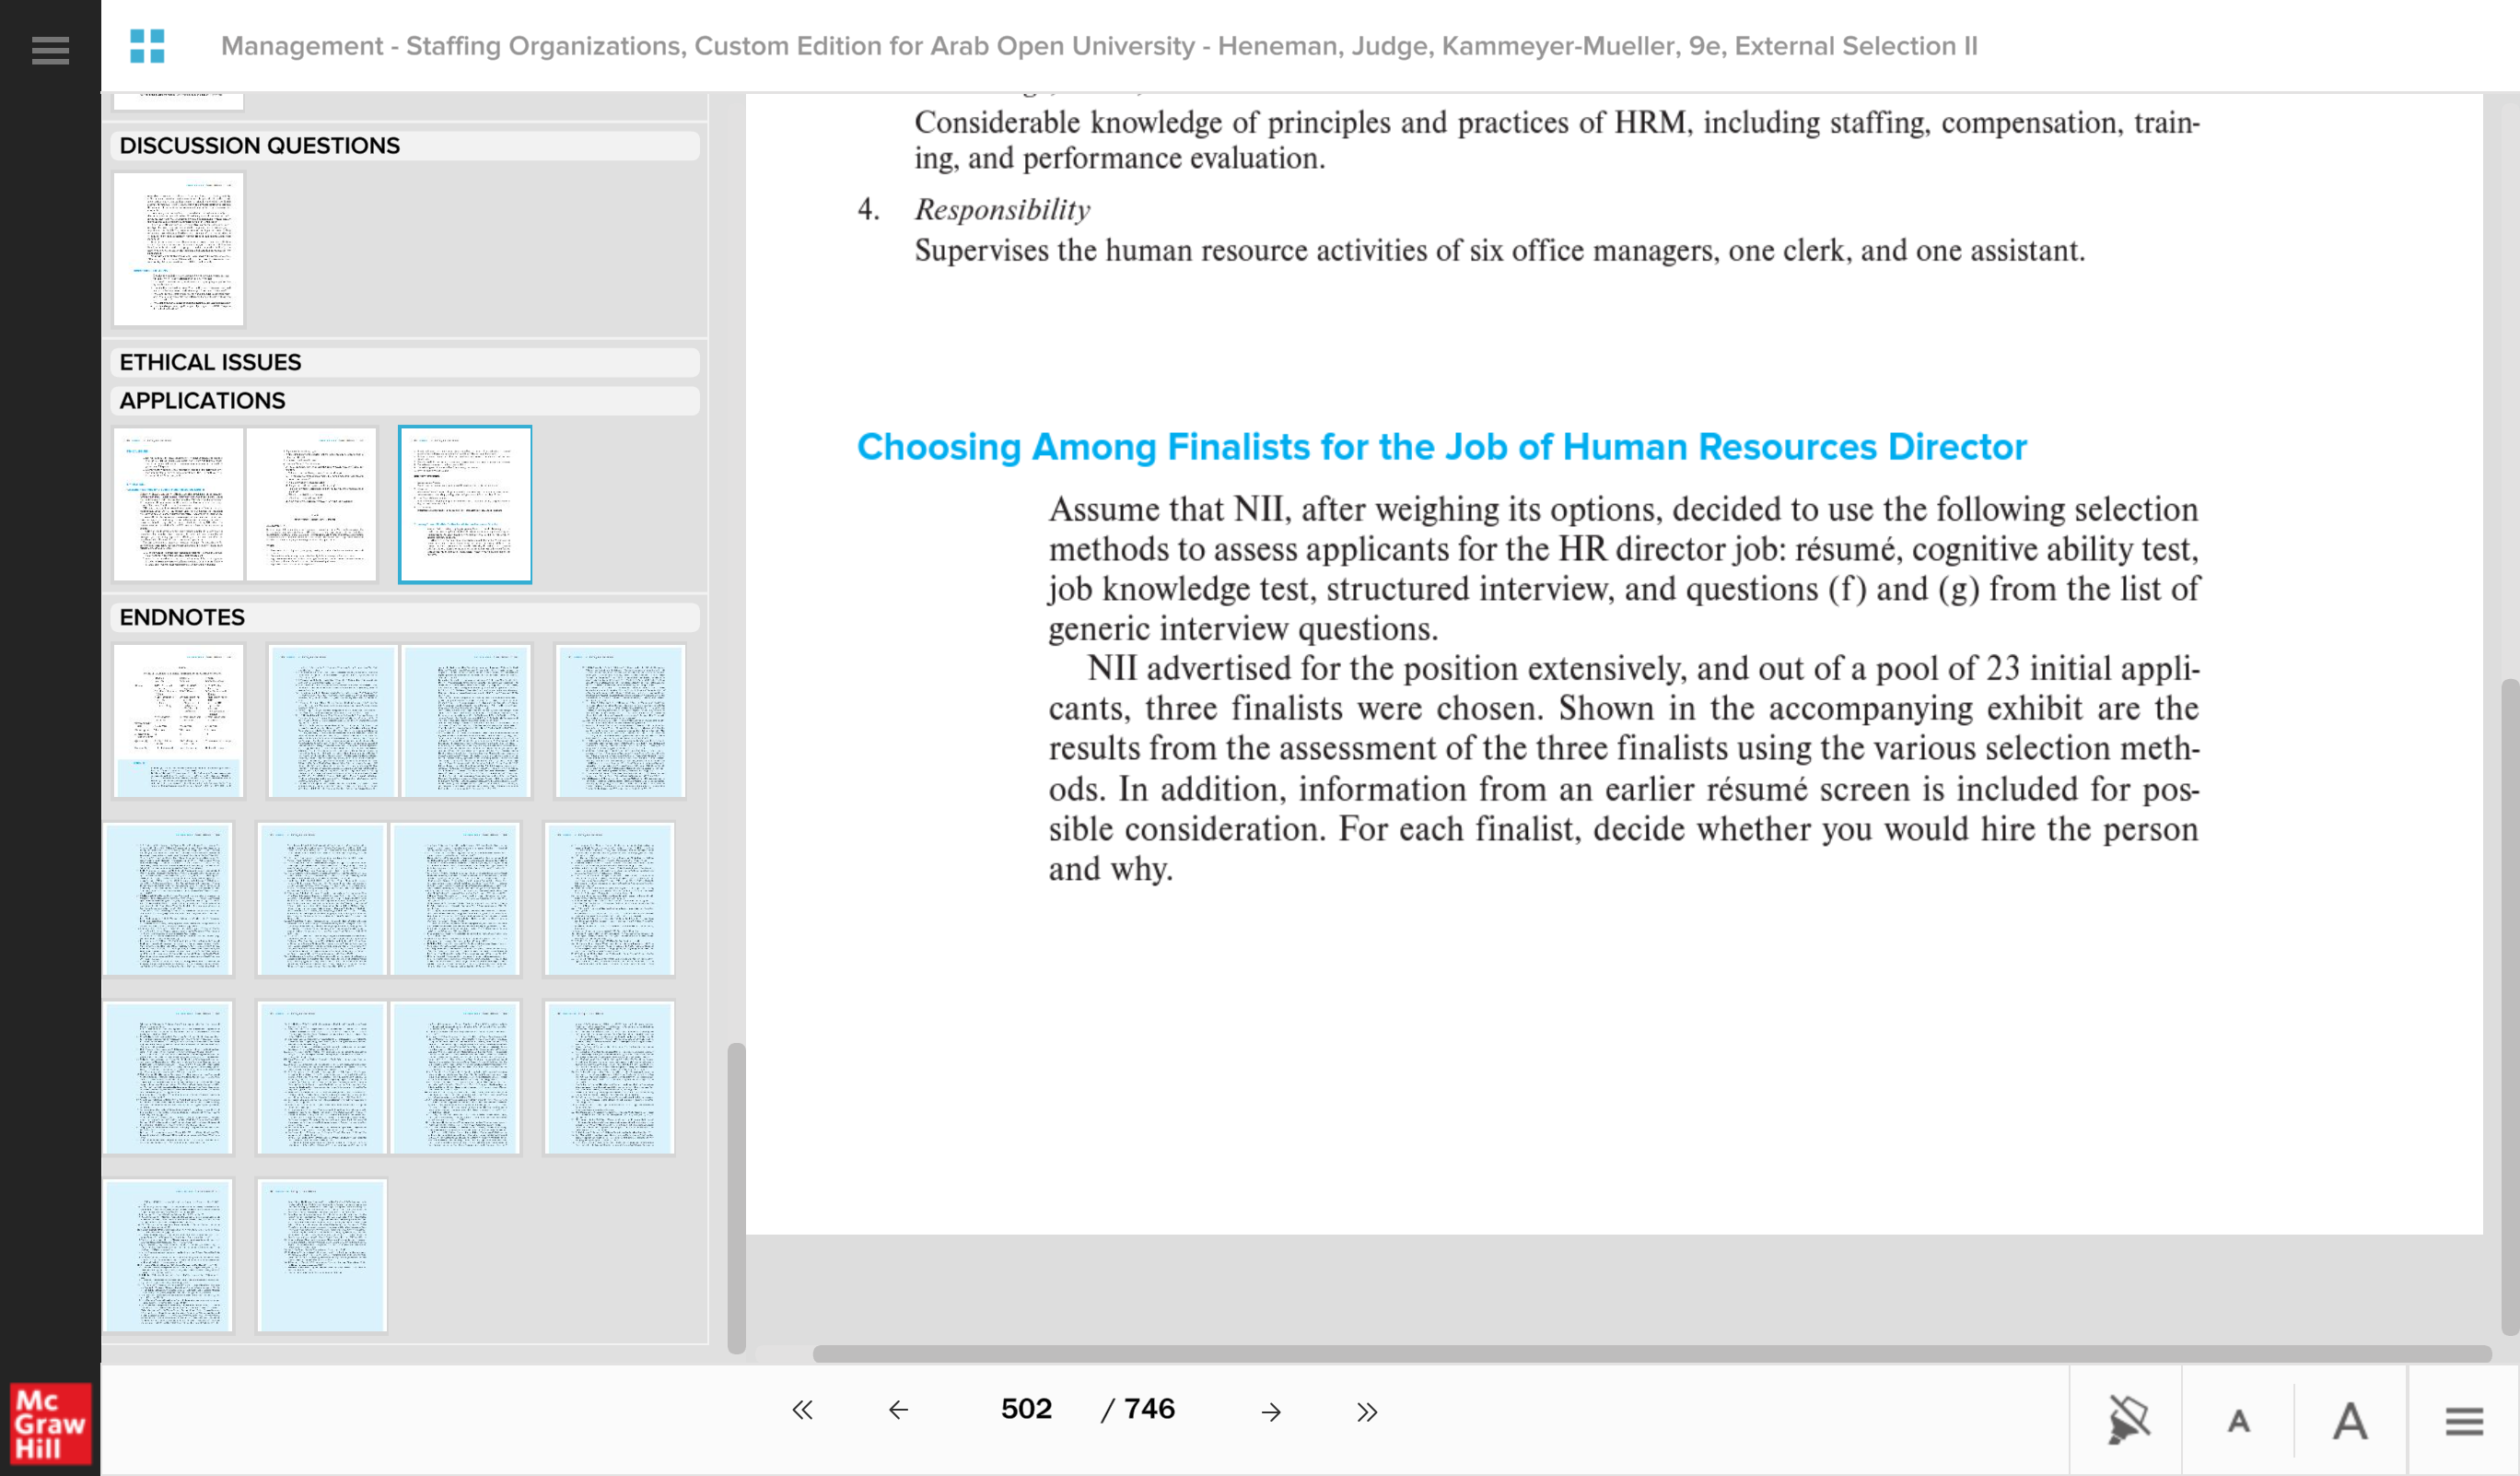Jump to last page with double-right arrows

(1367, 1411)
